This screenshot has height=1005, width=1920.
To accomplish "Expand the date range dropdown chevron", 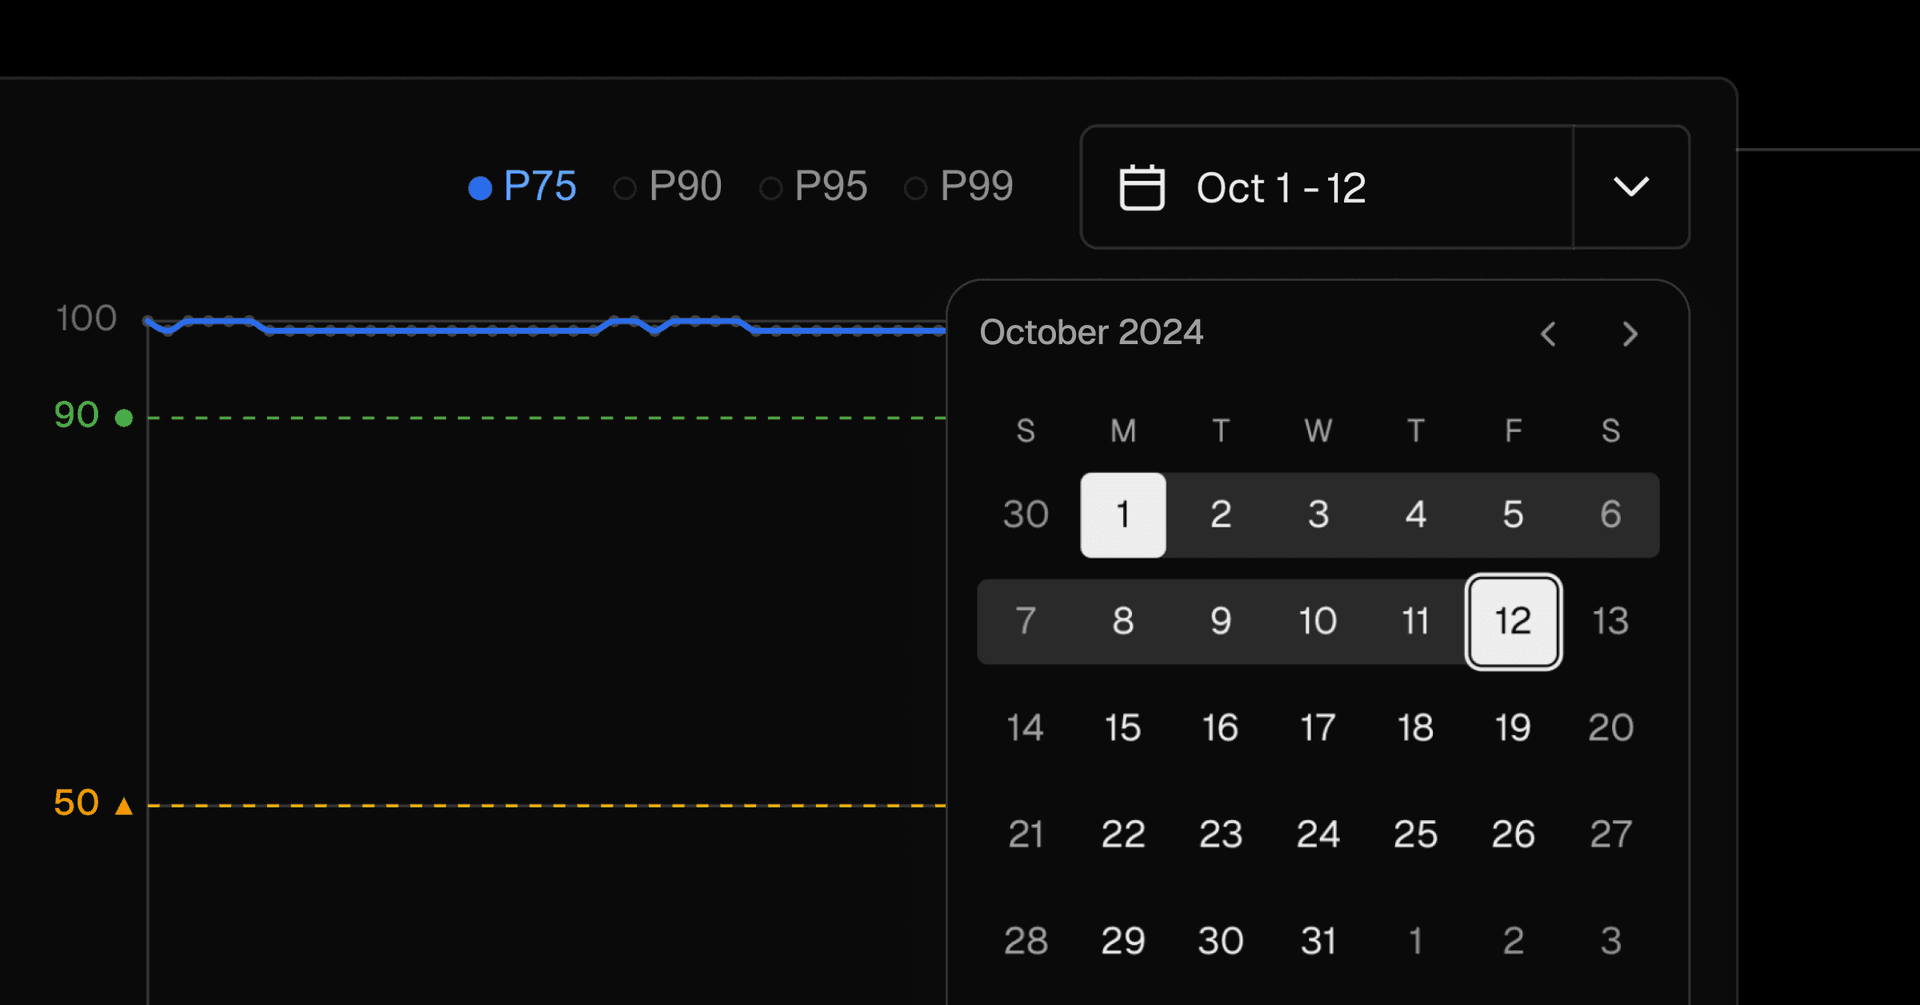I will [x=1631, y=187].
